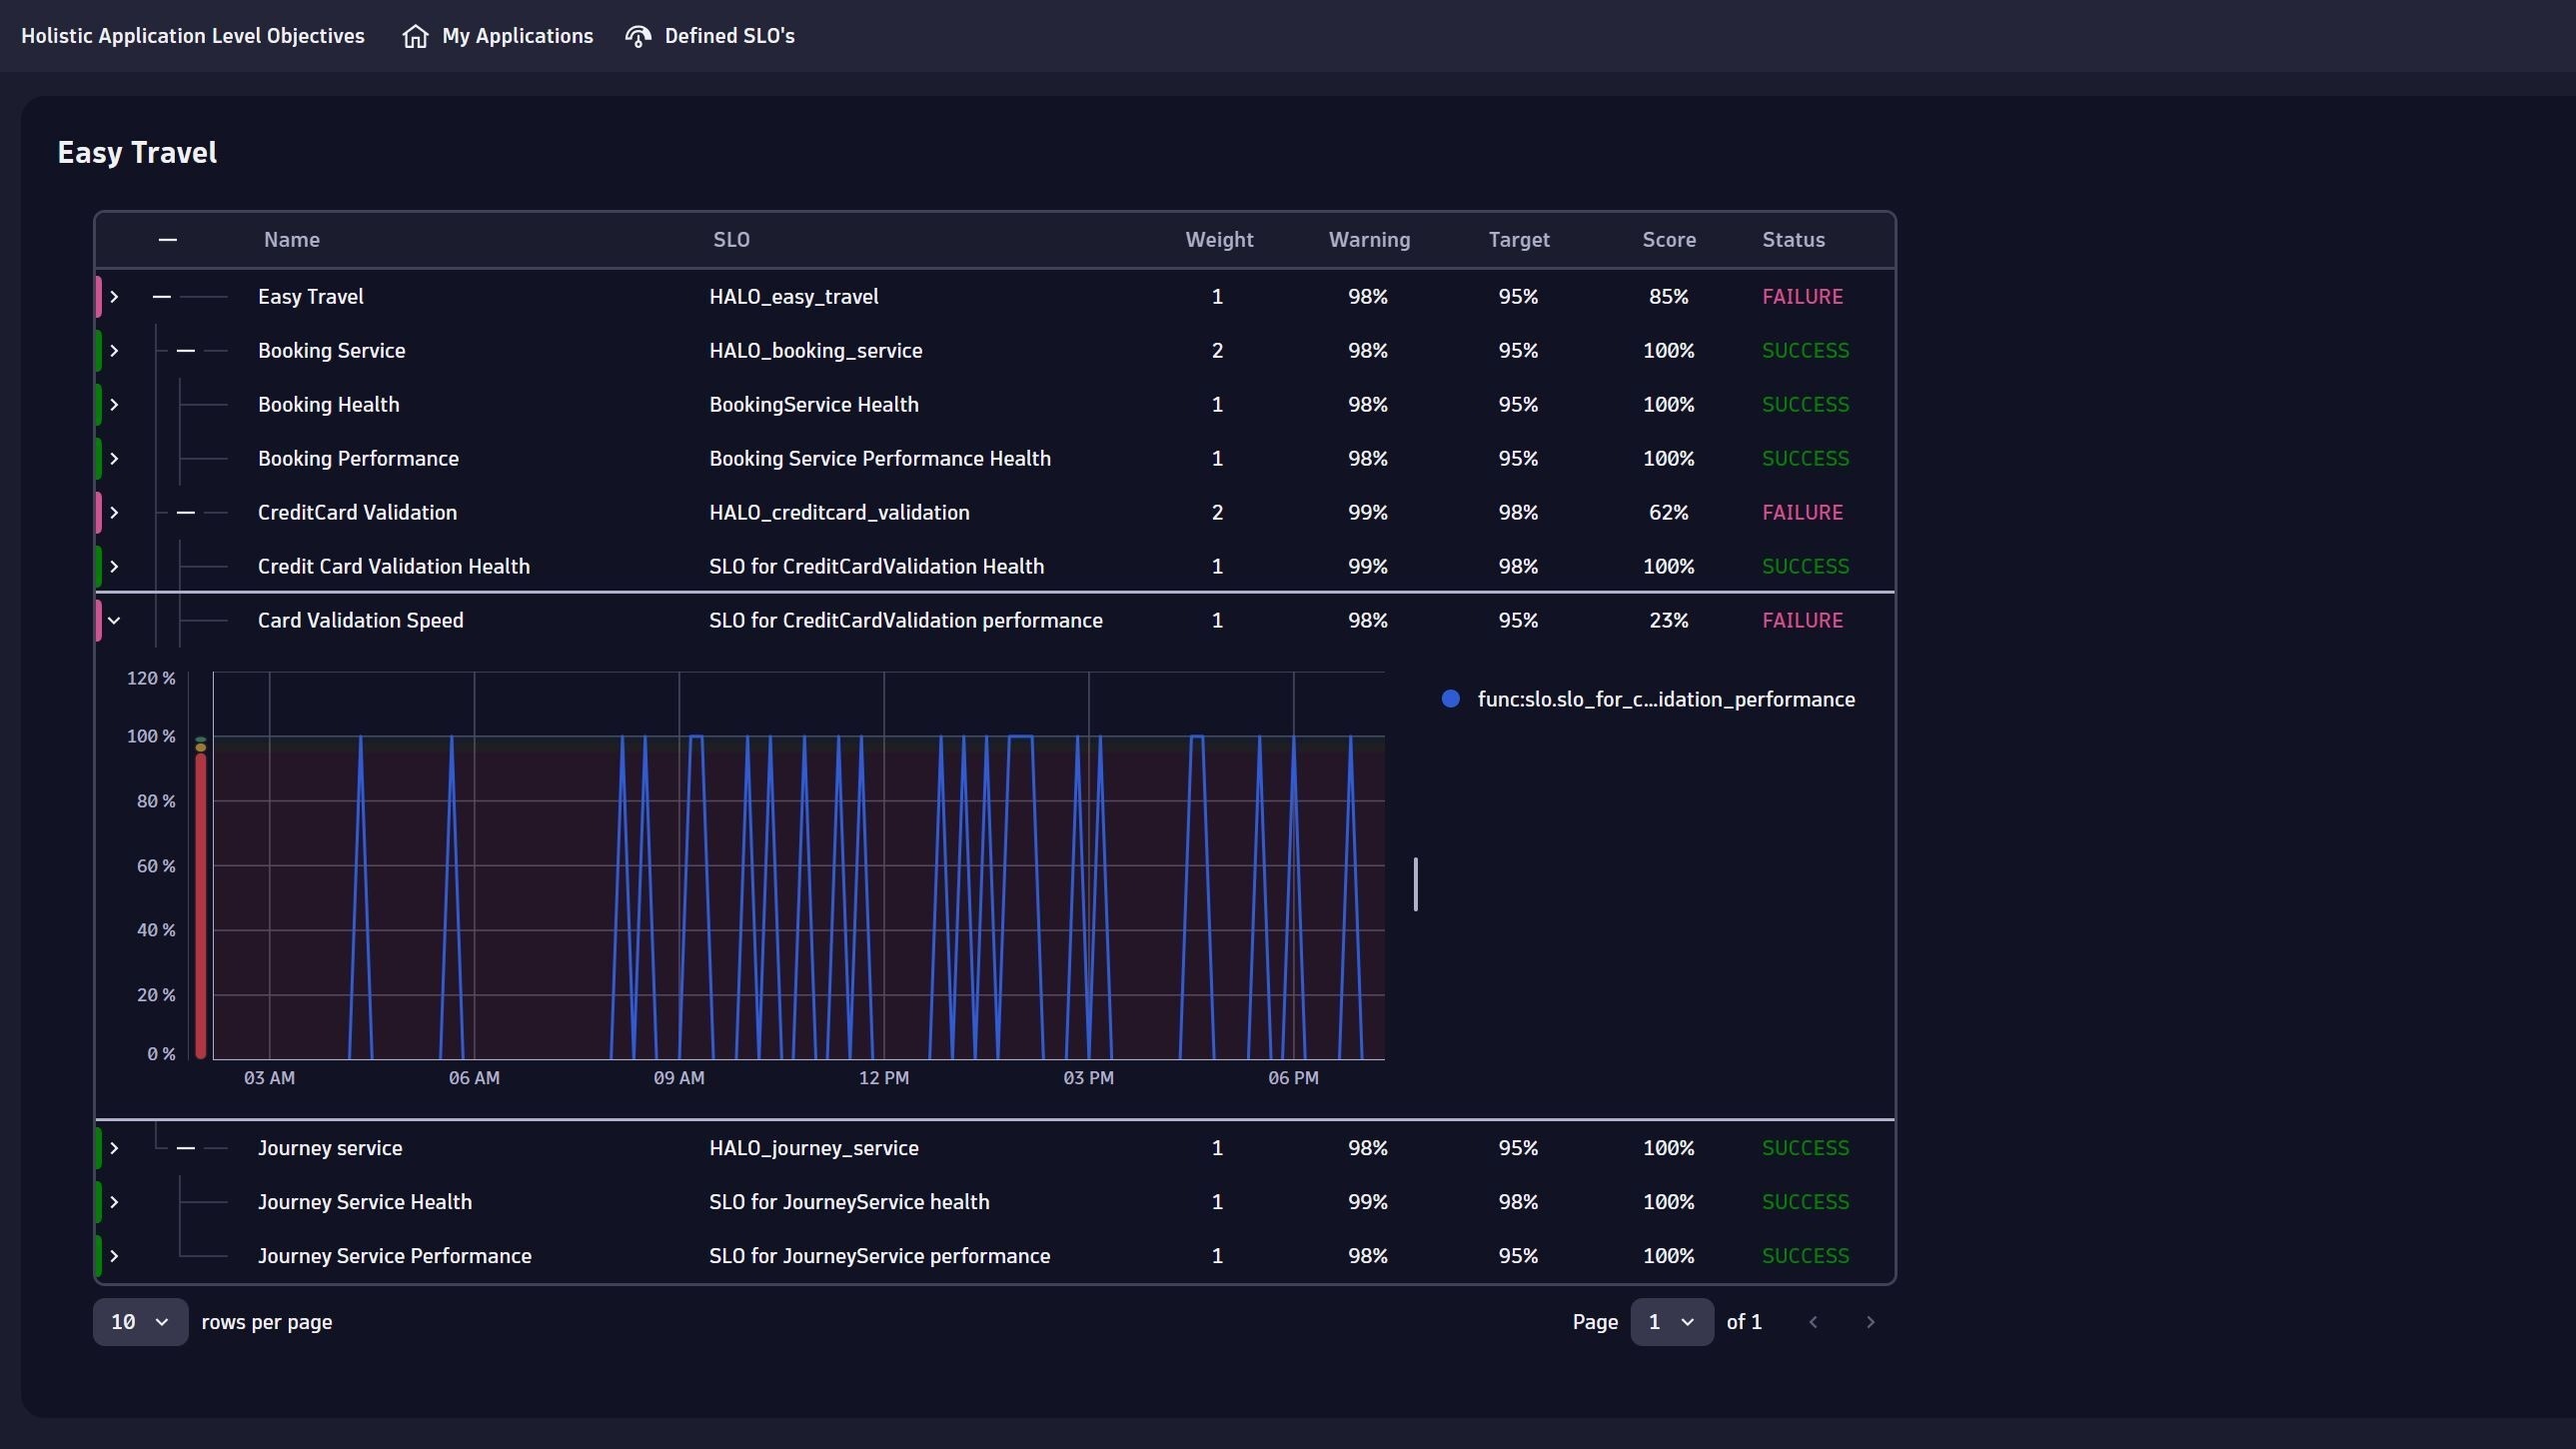Click the home icon beside My Applications

tap(415, 36)
